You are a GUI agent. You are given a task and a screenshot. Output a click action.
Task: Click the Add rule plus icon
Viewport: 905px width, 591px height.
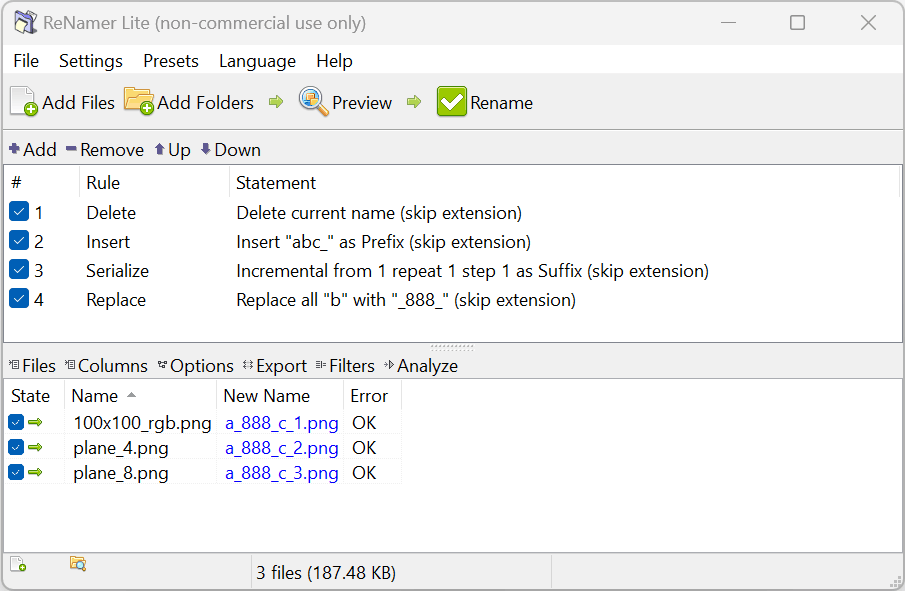tap(15, 150)
